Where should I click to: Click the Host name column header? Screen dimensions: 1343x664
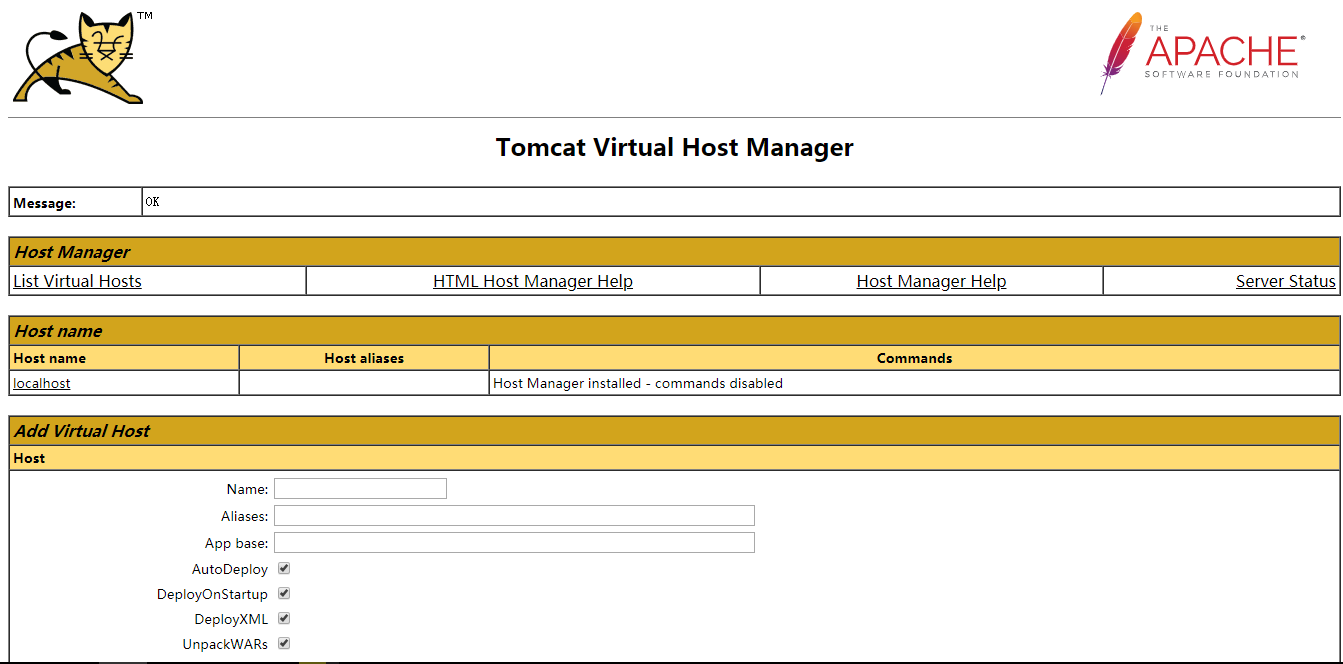click(x=125, y=358)
